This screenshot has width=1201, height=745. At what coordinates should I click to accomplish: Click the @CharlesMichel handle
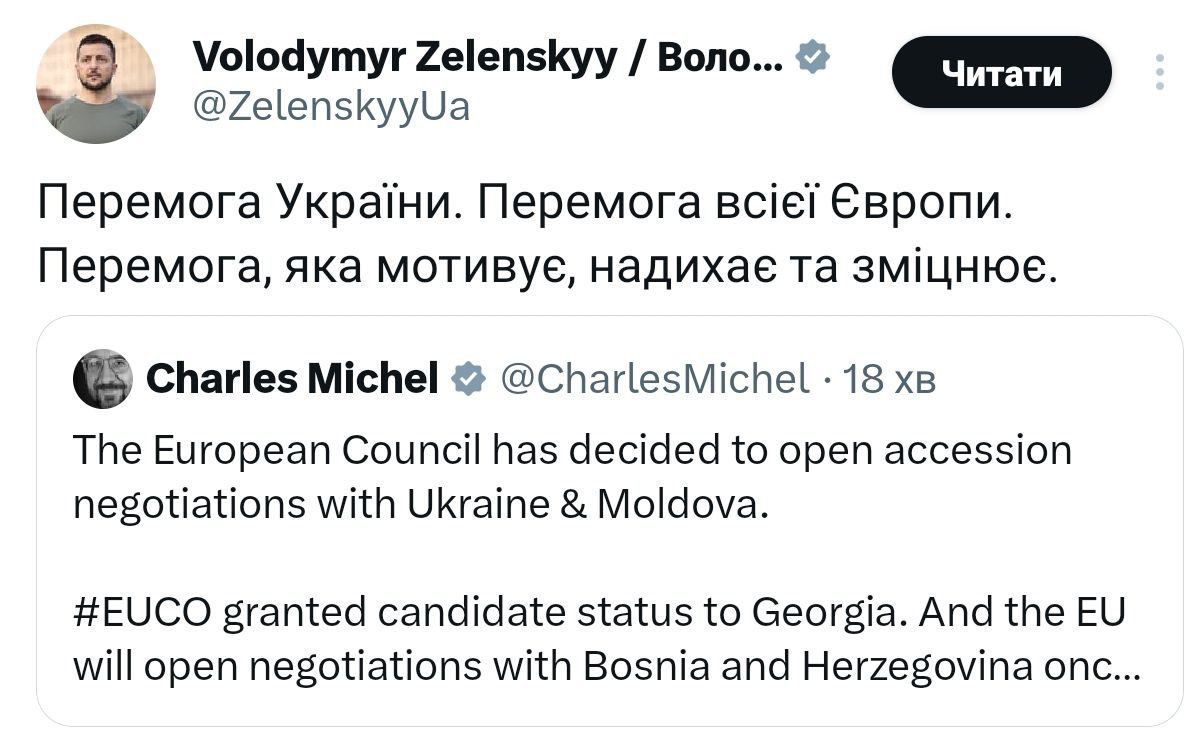tap(653, 379)
